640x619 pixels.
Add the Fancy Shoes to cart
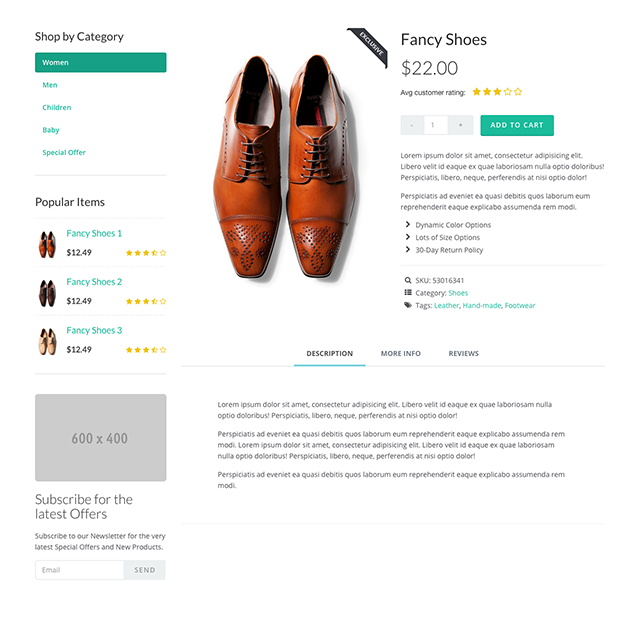[x=517, y=125]
